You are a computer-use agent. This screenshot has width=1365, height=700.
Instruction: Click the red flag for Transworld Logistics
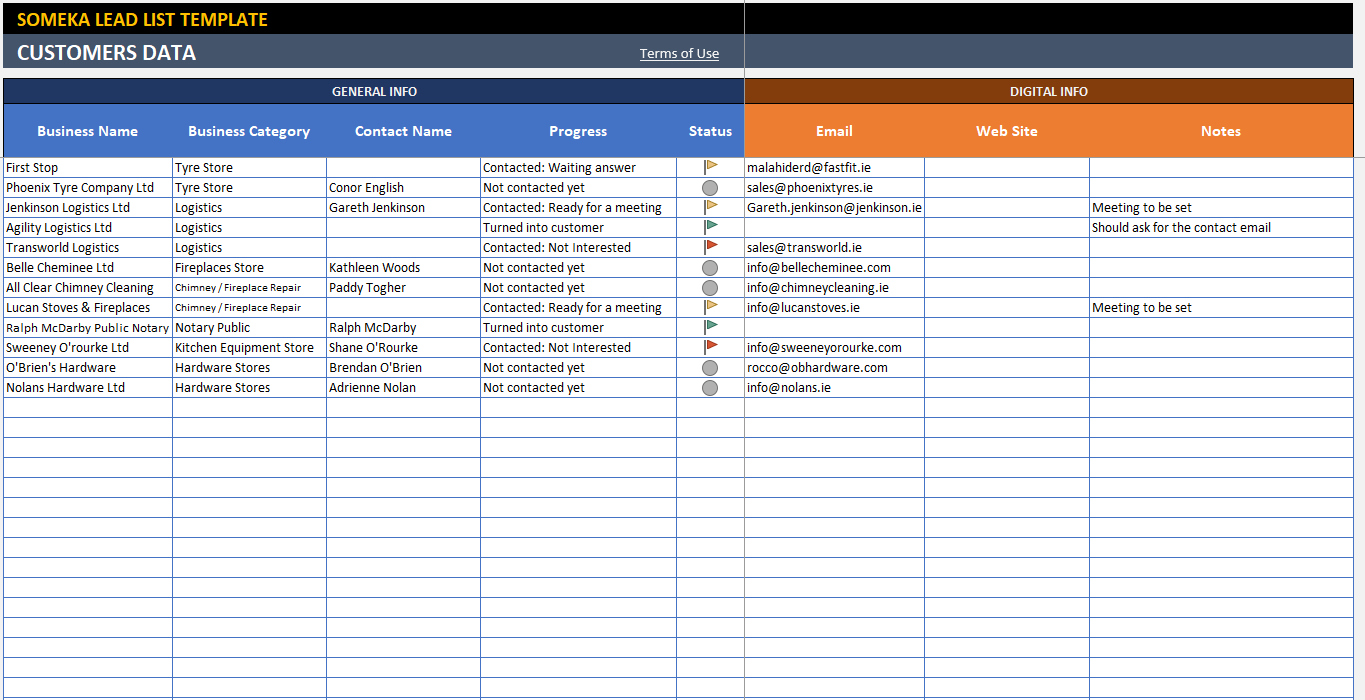click(x=711, y=248)
